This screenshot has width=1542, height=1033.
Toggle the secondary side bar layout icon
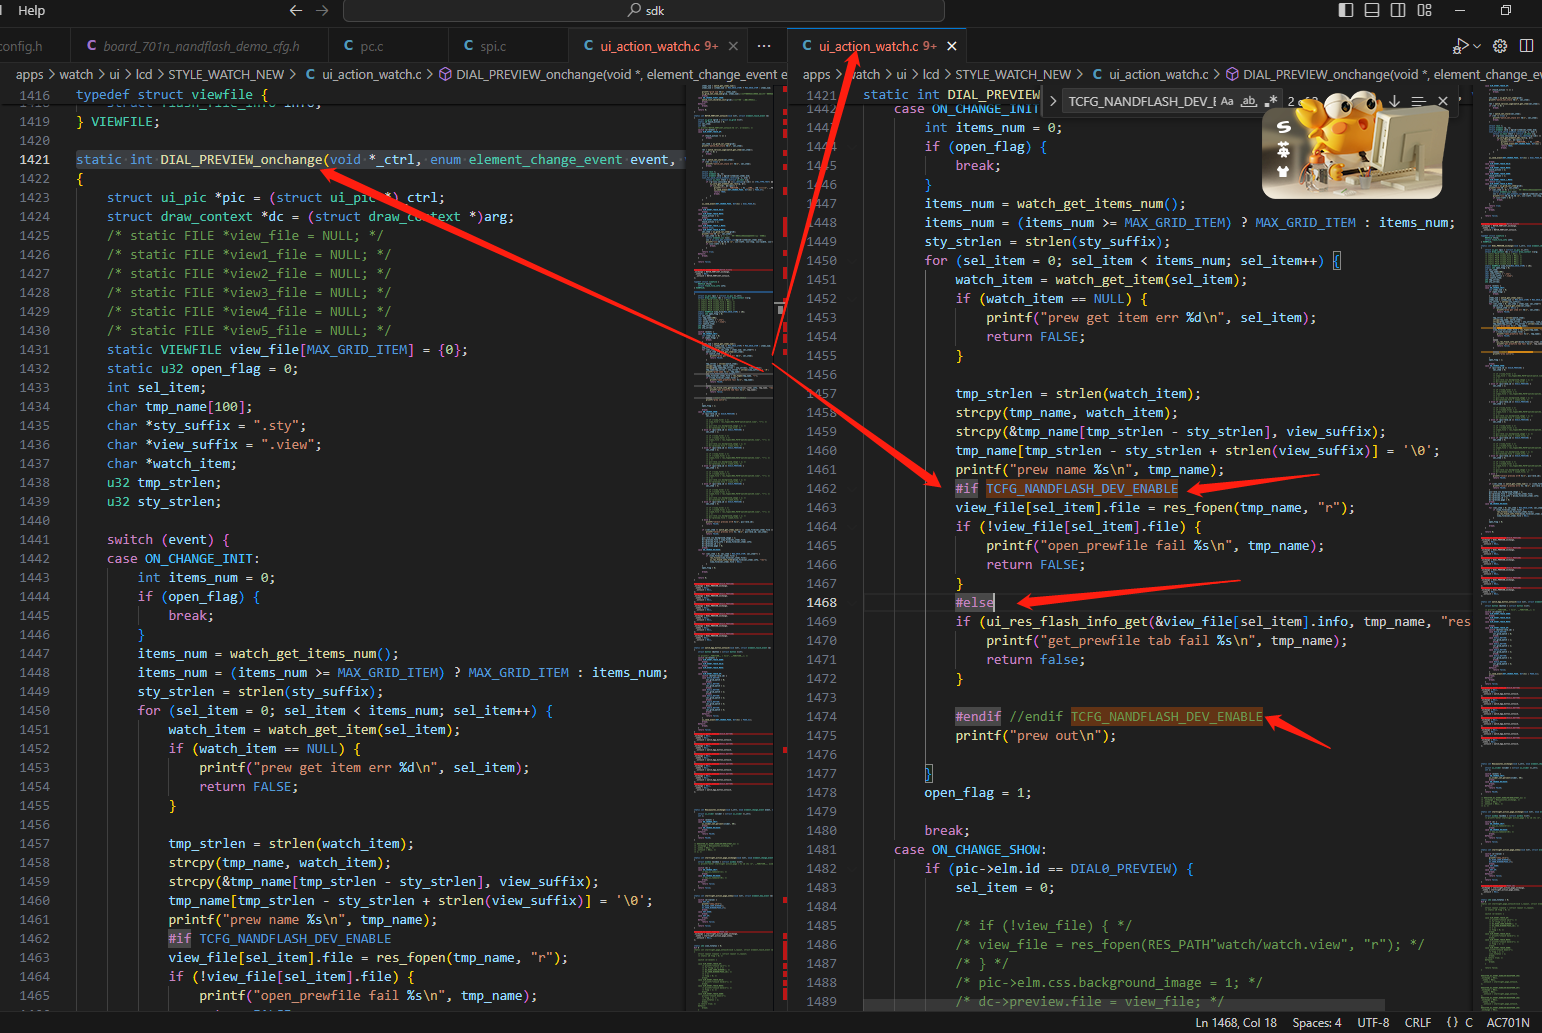(1398, 10)
